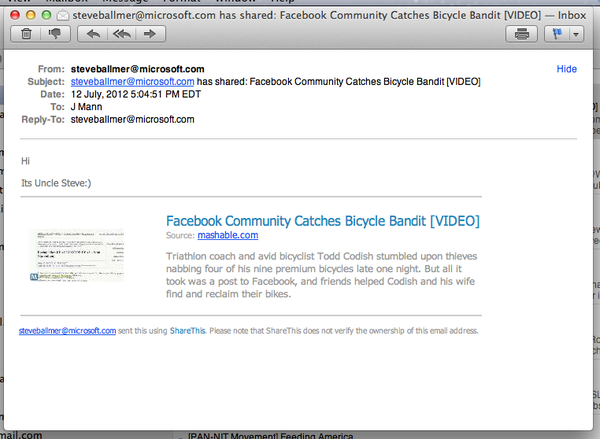
Task: Click Feeding America message in background inbox
Action: coord(270,436)
